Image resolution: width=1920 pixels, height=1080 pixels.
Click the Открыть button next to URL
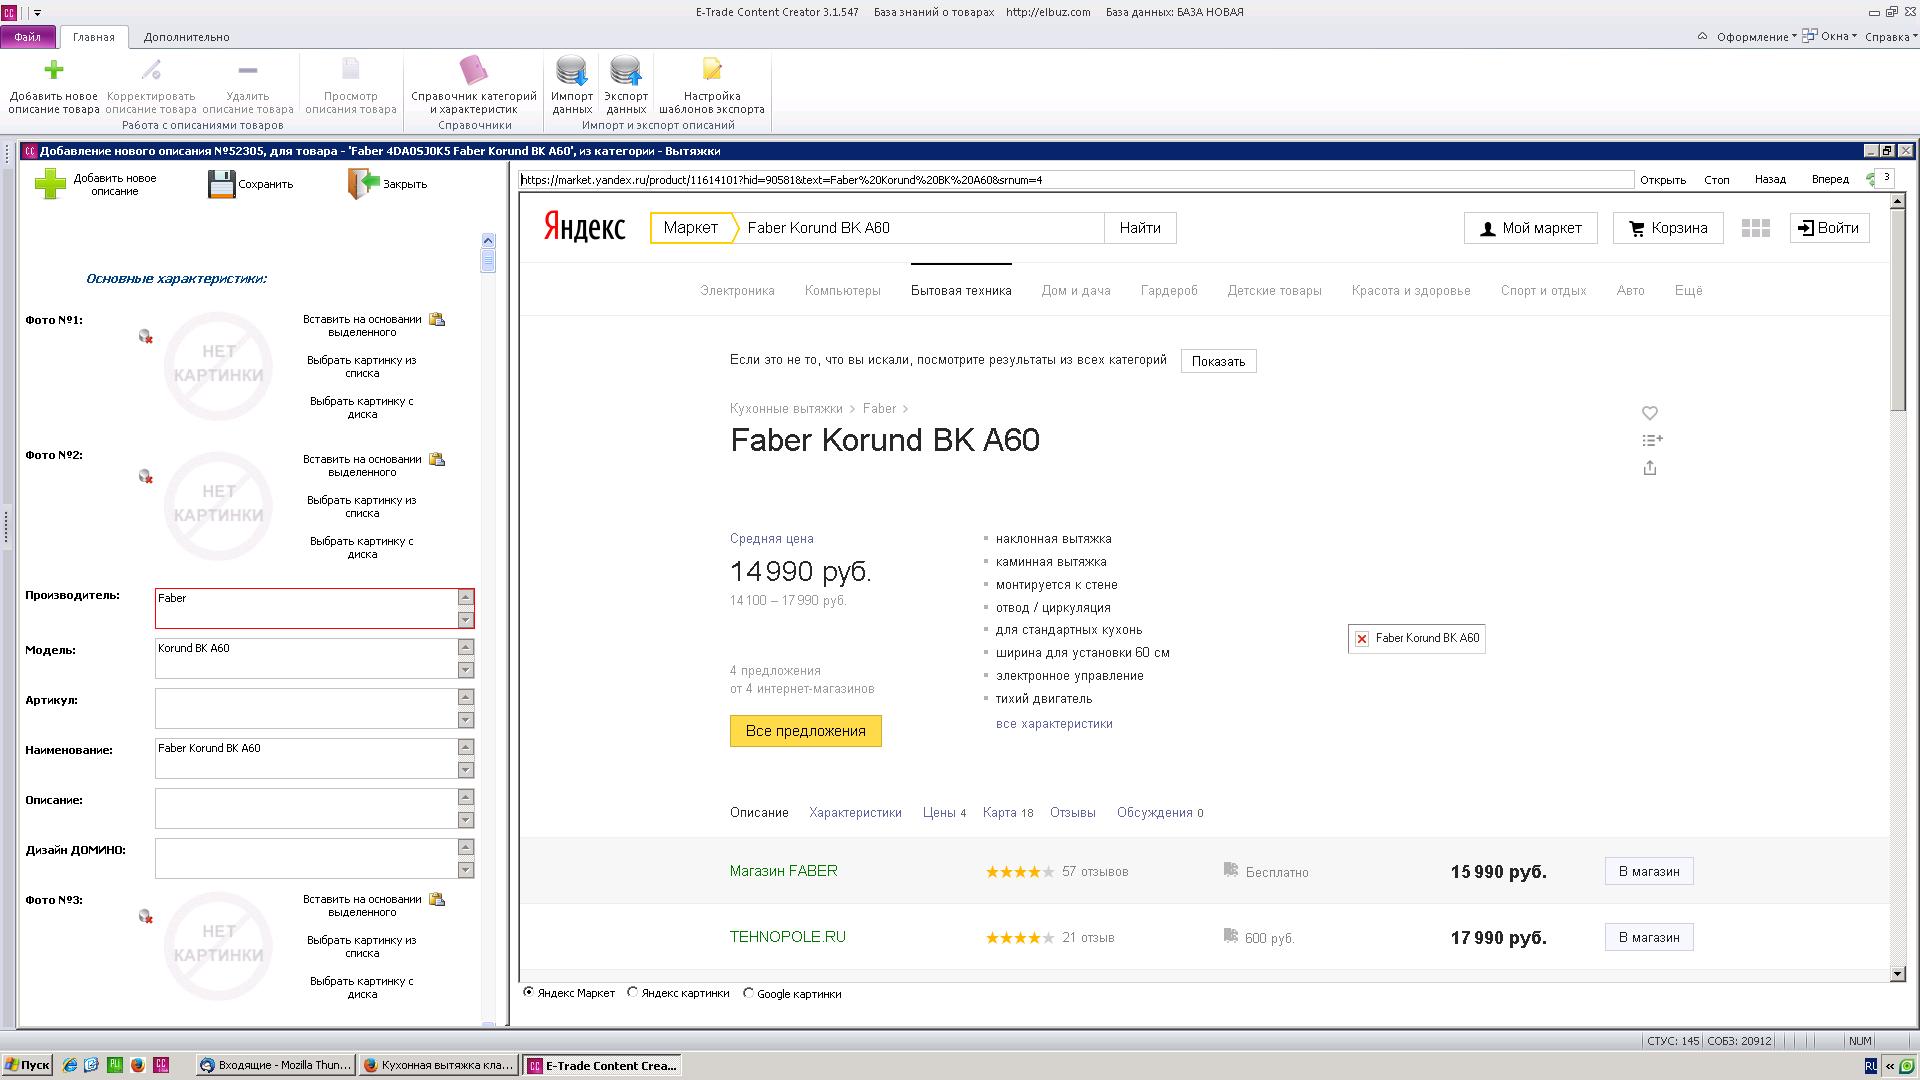(x=1663, y=180)
